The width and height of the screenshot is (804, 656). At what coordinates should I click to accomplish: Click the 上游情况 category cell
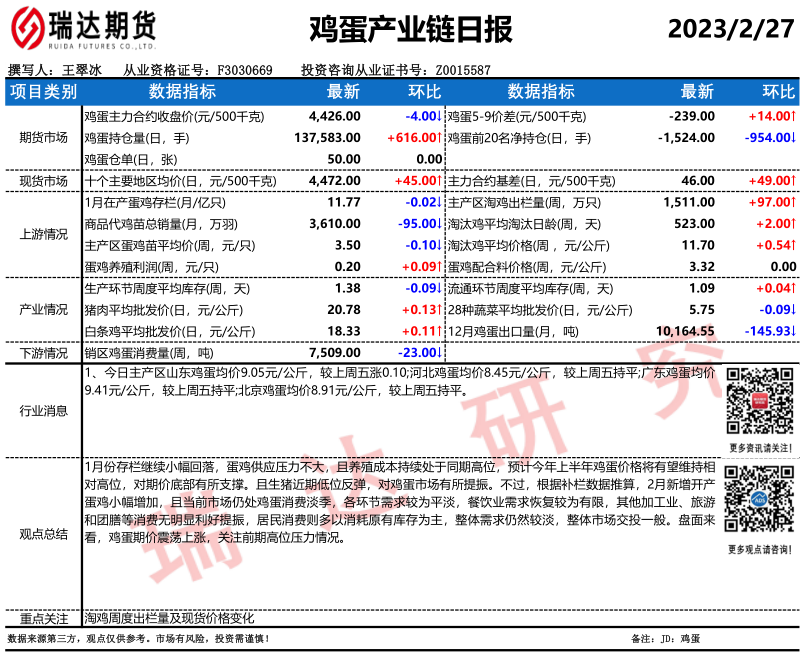coord(42,235)
